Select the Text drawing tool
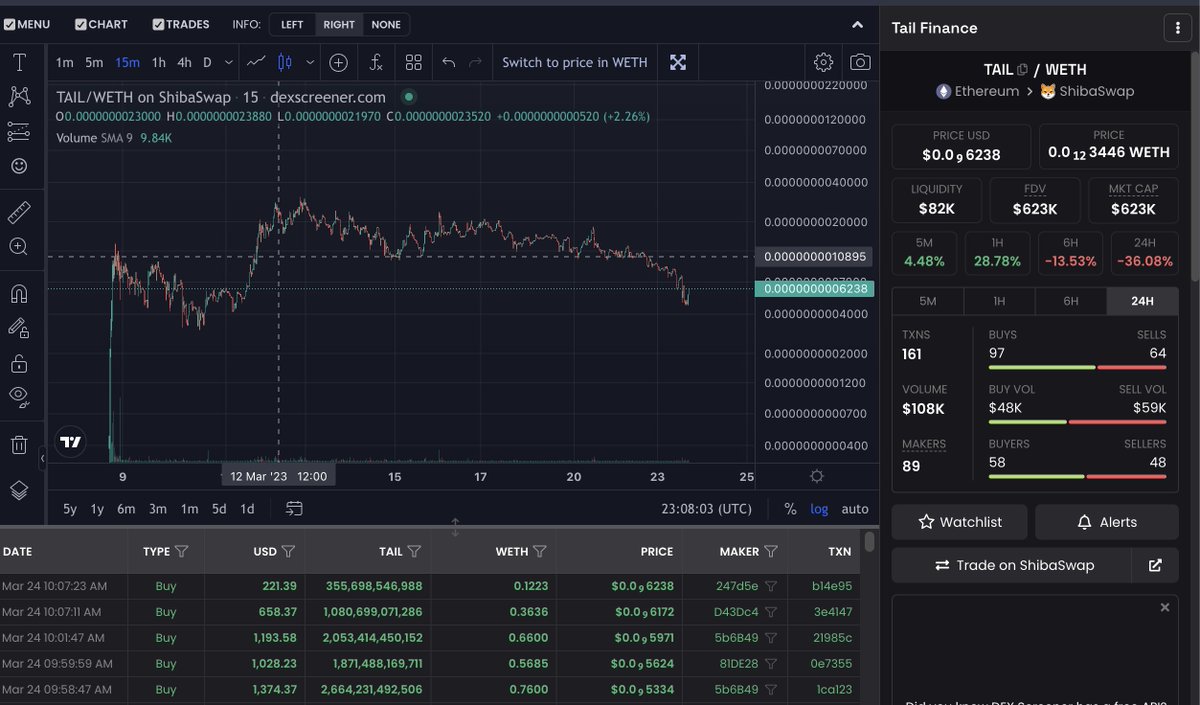The image size is (1200, 705). 19,62
